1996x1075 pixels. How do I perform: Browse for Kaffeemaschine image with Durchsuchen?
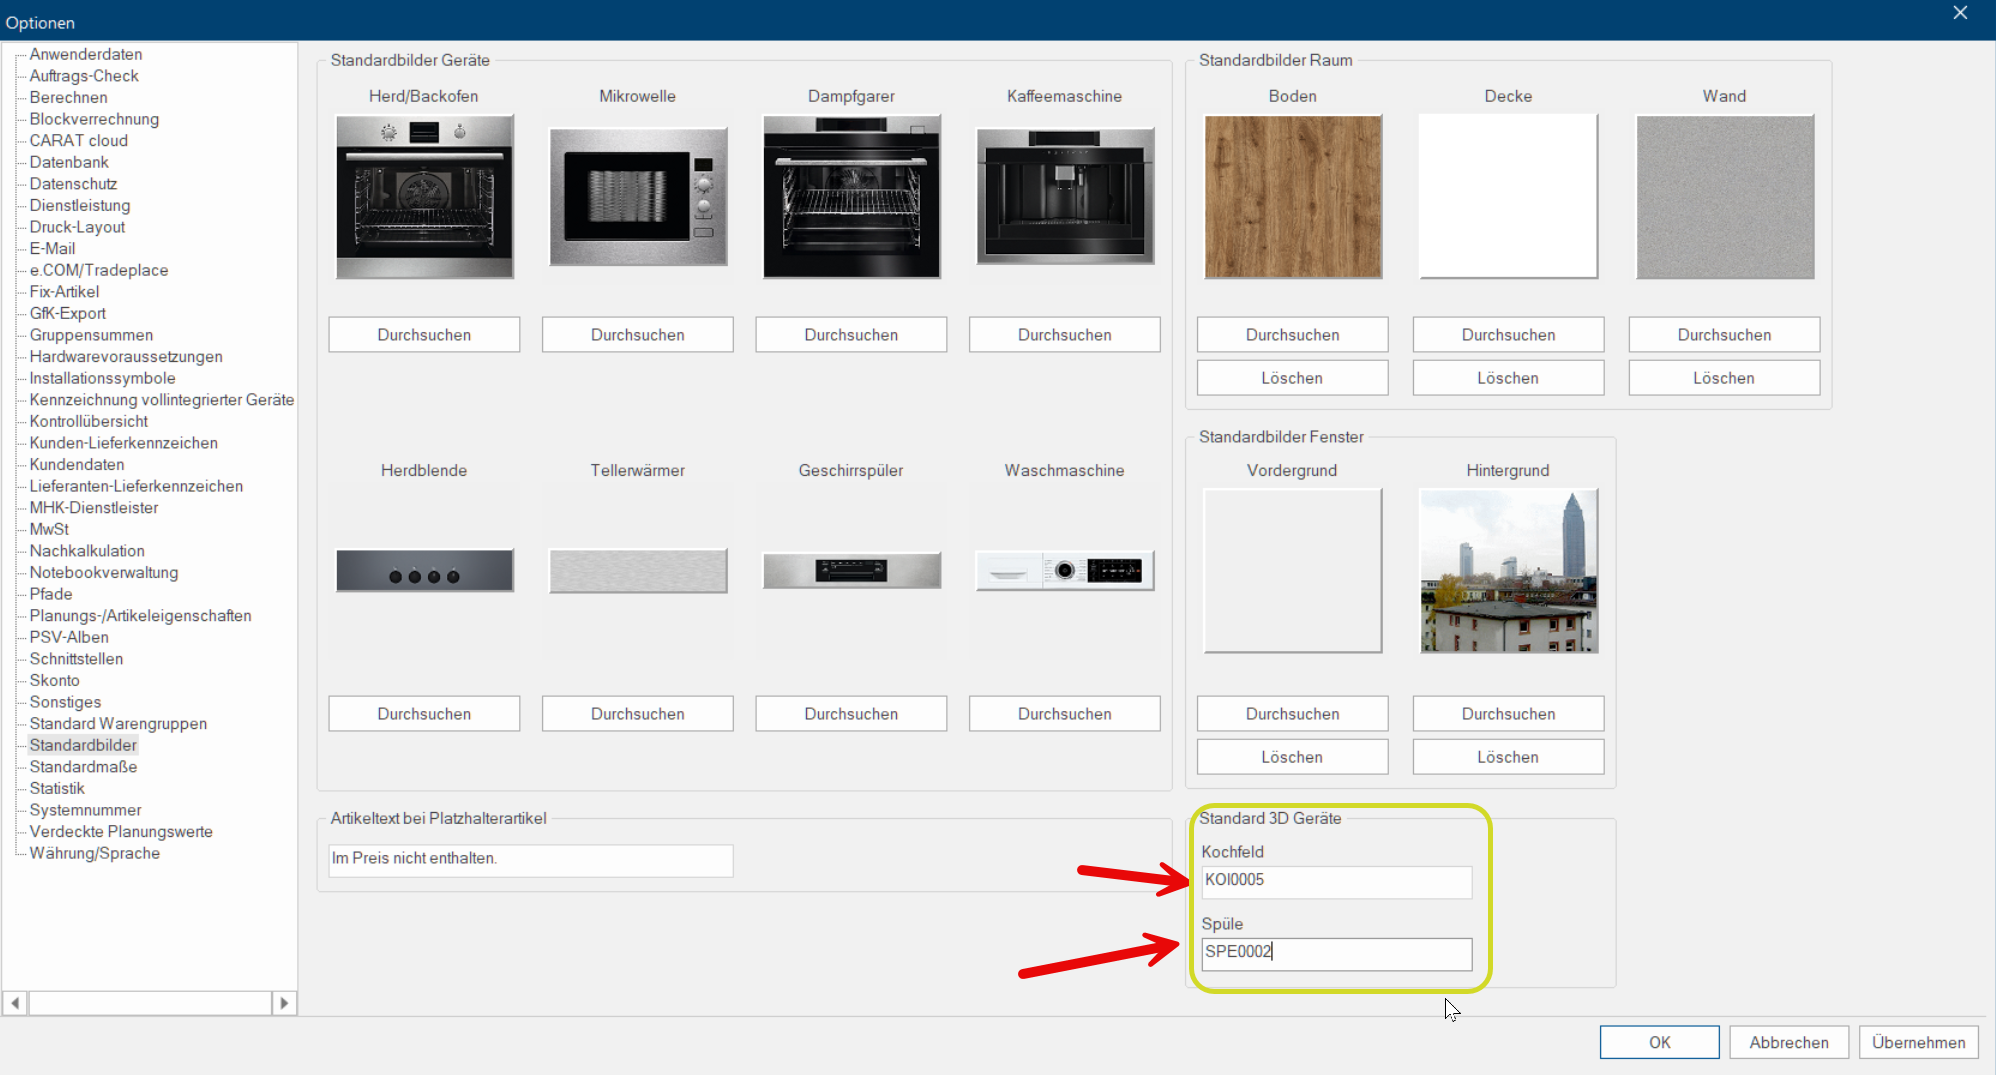coord(1065,335)
